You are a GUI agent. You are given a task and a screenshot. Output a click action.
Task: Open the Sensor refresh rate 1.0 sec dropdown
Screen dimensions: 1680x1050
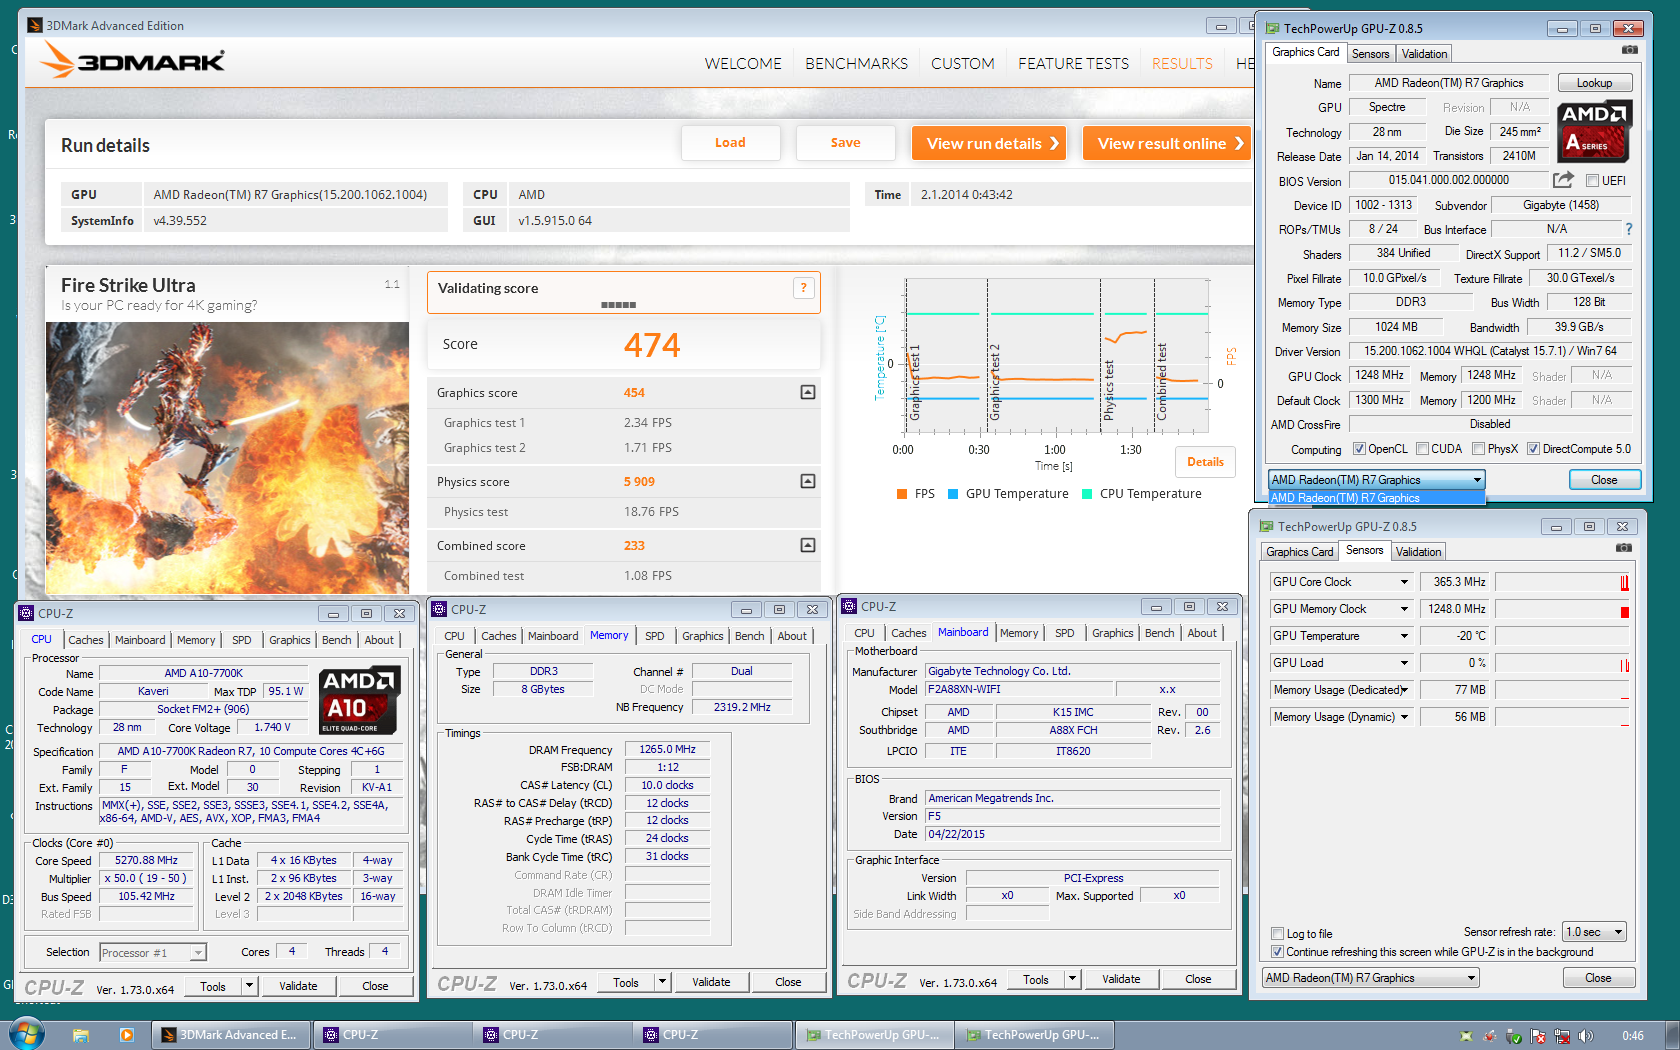[1595, 932]
